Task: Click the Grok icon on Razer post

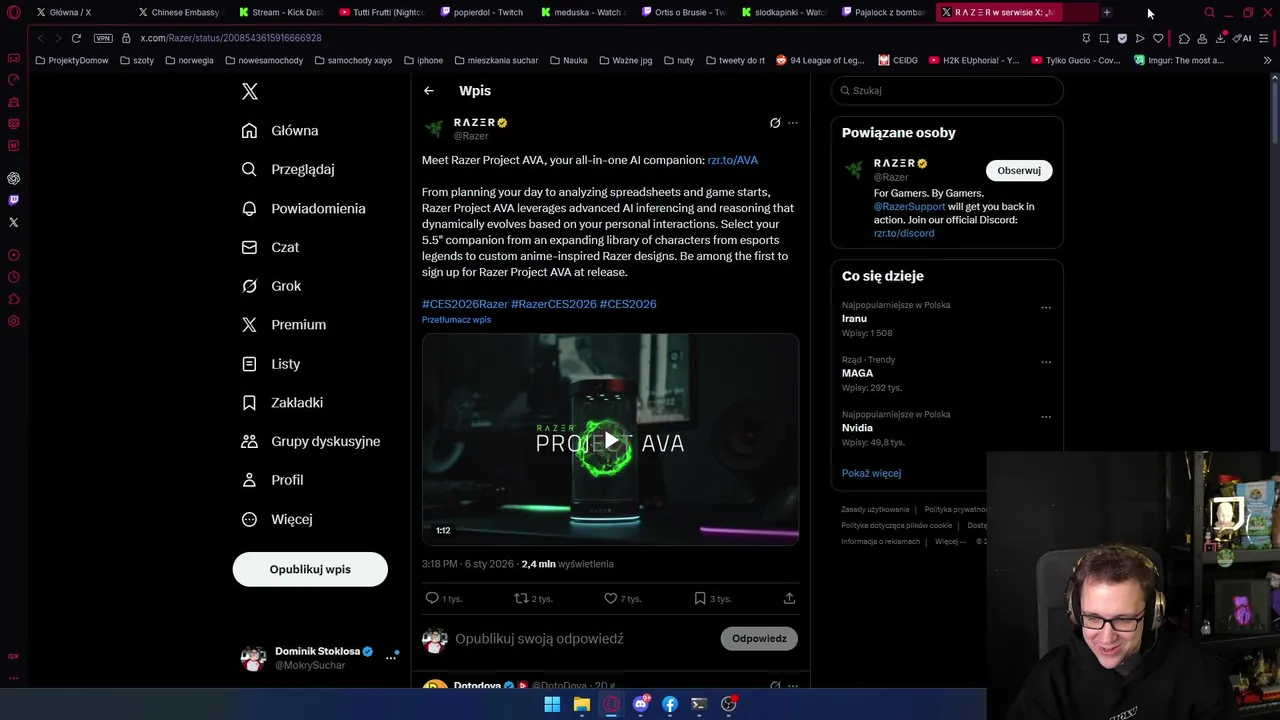Action: click(x=775, y=123)
